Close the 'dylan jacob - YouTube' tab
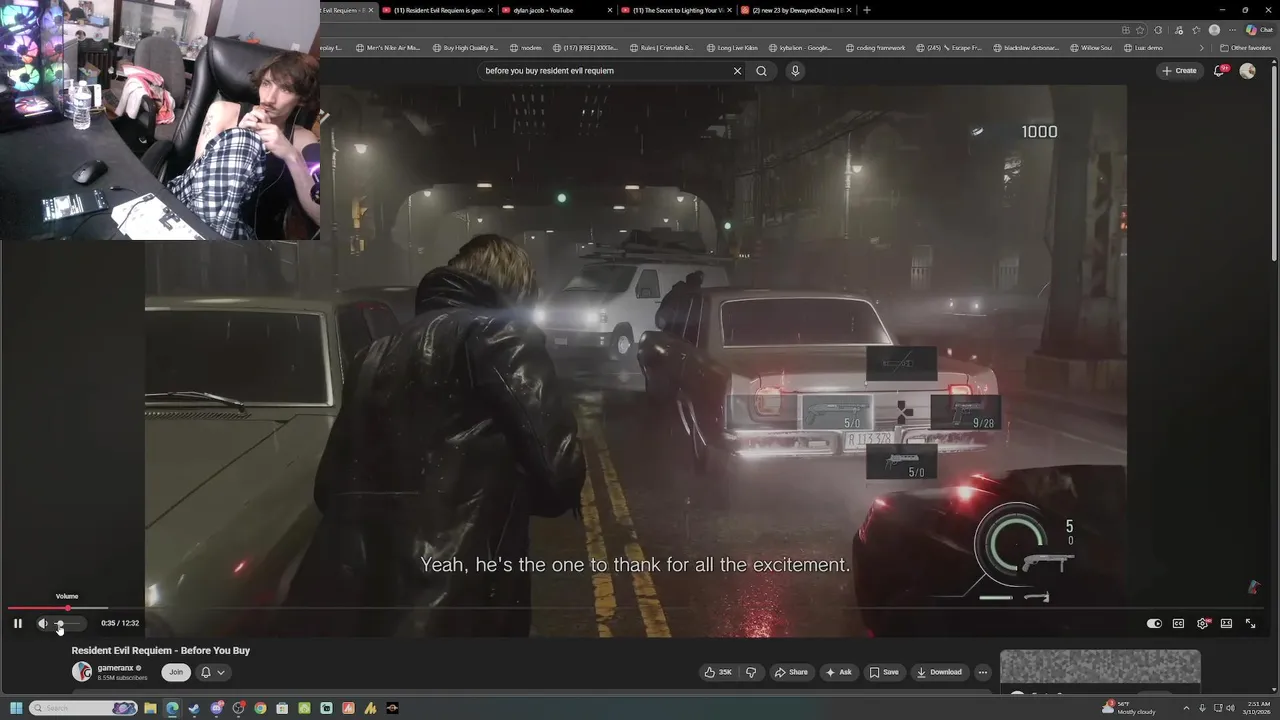 pos(610,10)
